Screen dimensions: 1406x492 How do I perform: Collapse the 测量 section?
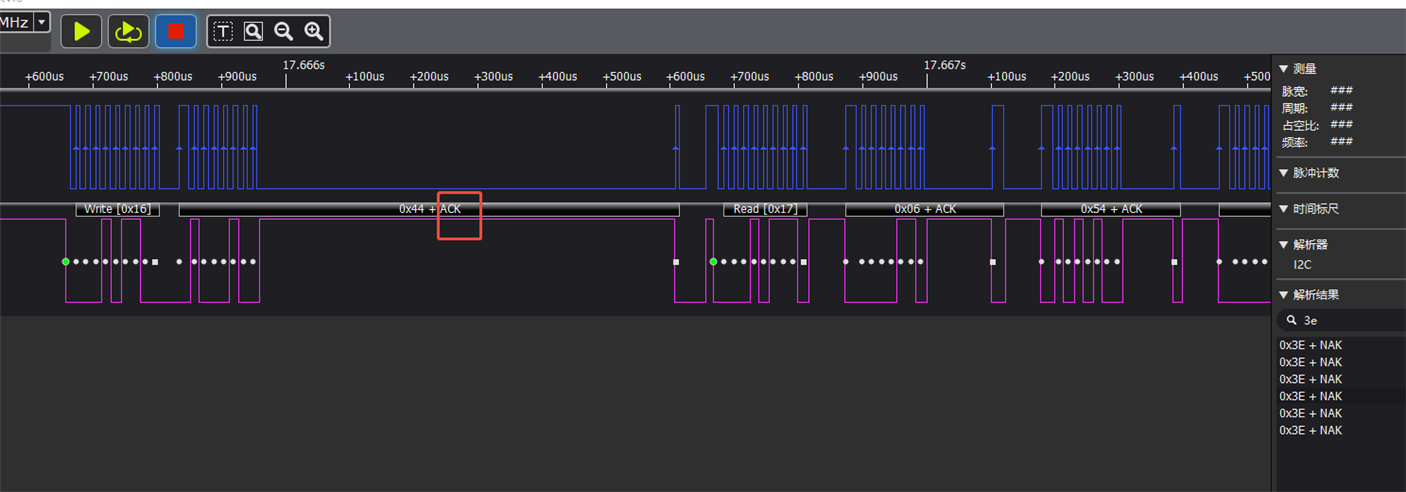pos(1284,69)
